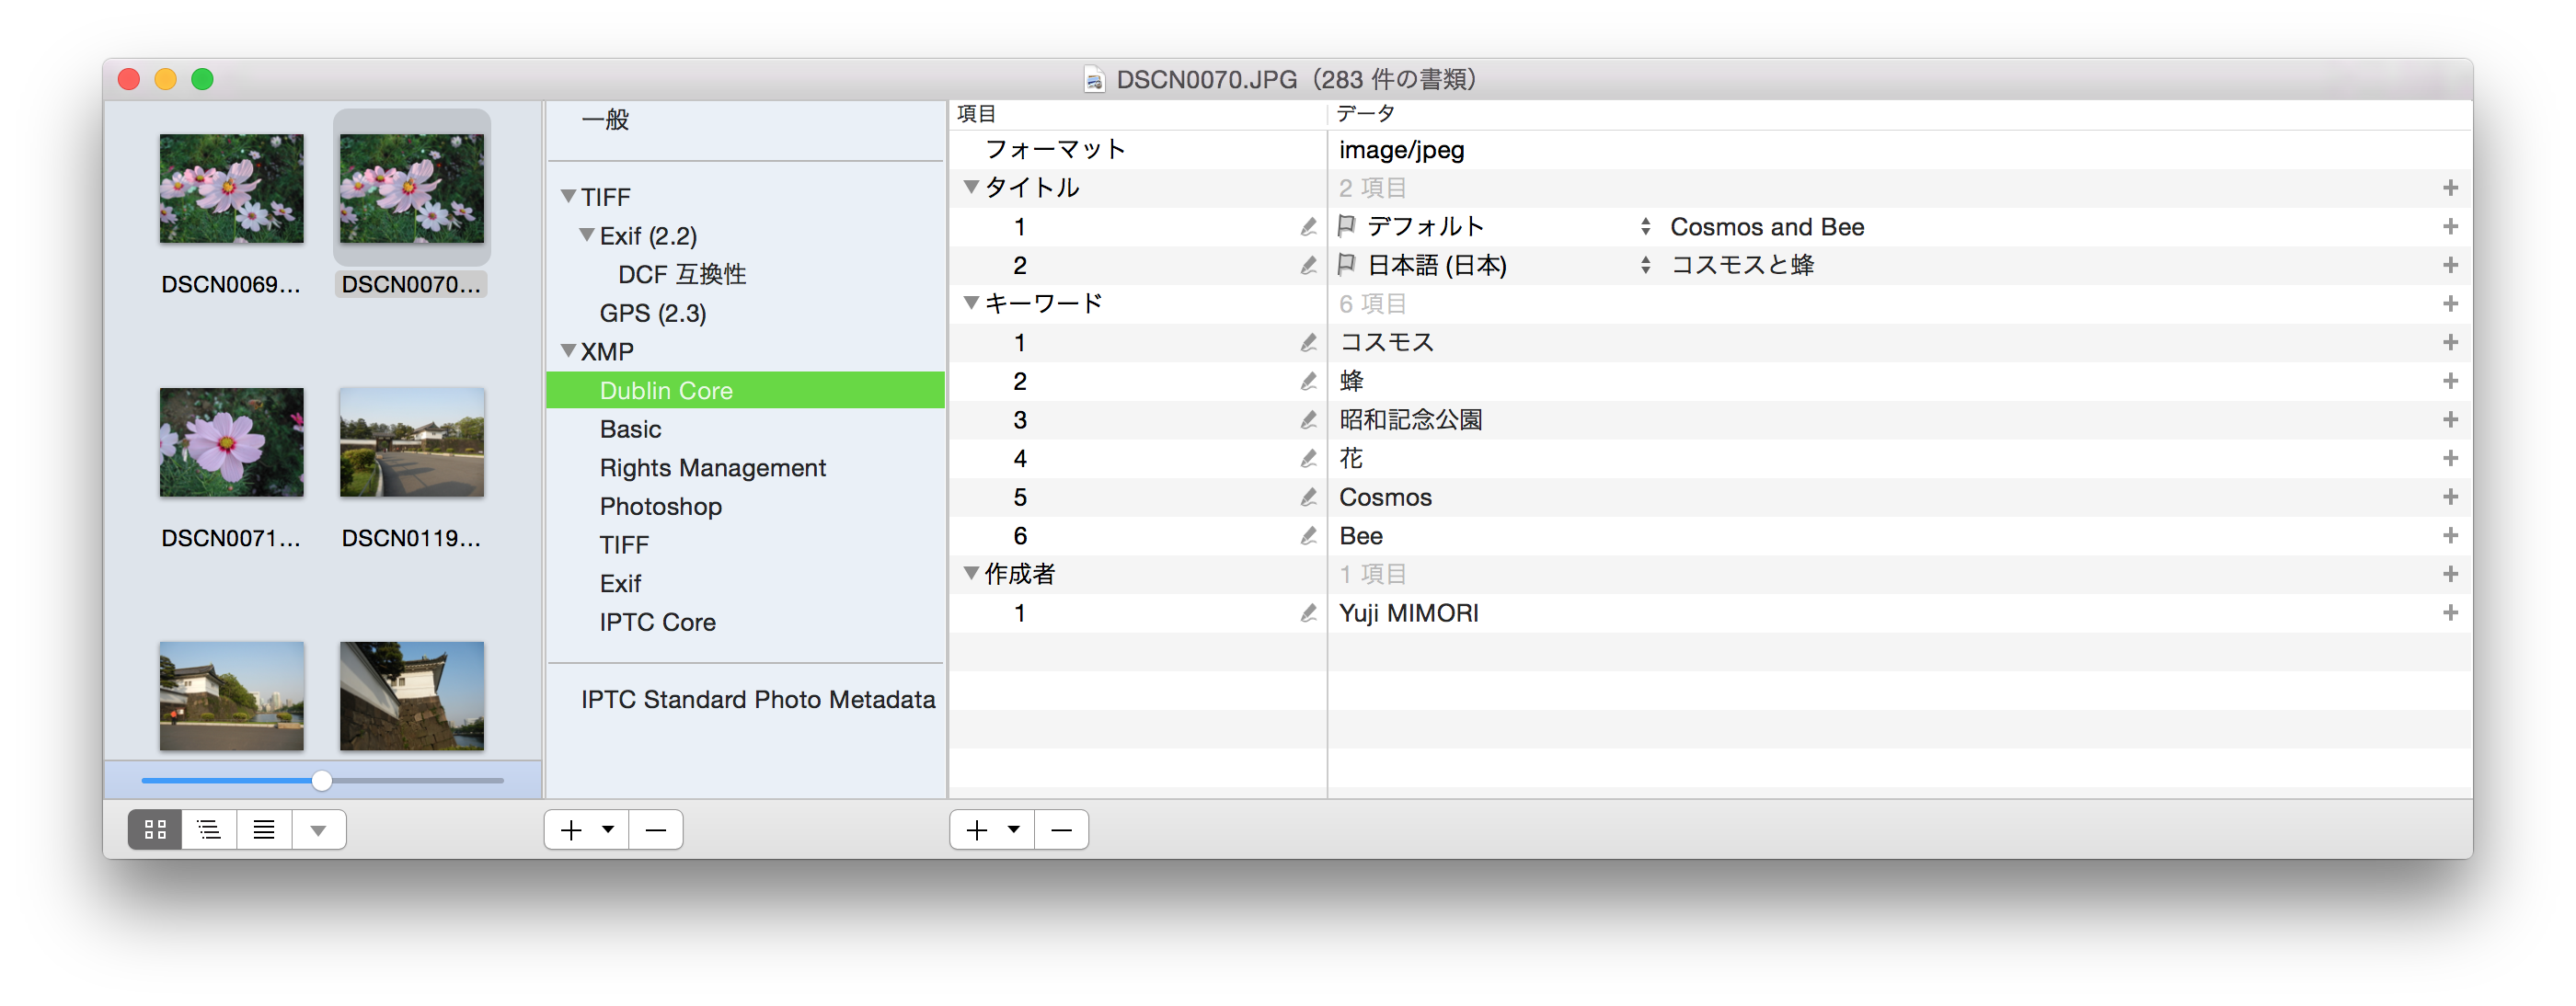
Task: Click pencil edit icon for keyword Bee
Action: pyautogui.click(x=1308, y=536)
